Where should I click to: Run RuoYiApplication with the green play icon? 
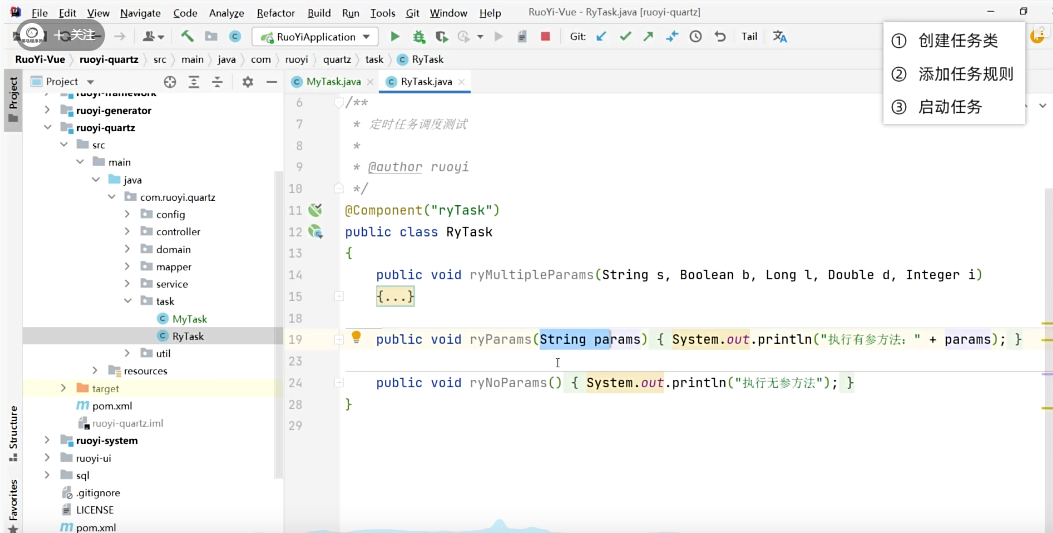coord(395,37)
